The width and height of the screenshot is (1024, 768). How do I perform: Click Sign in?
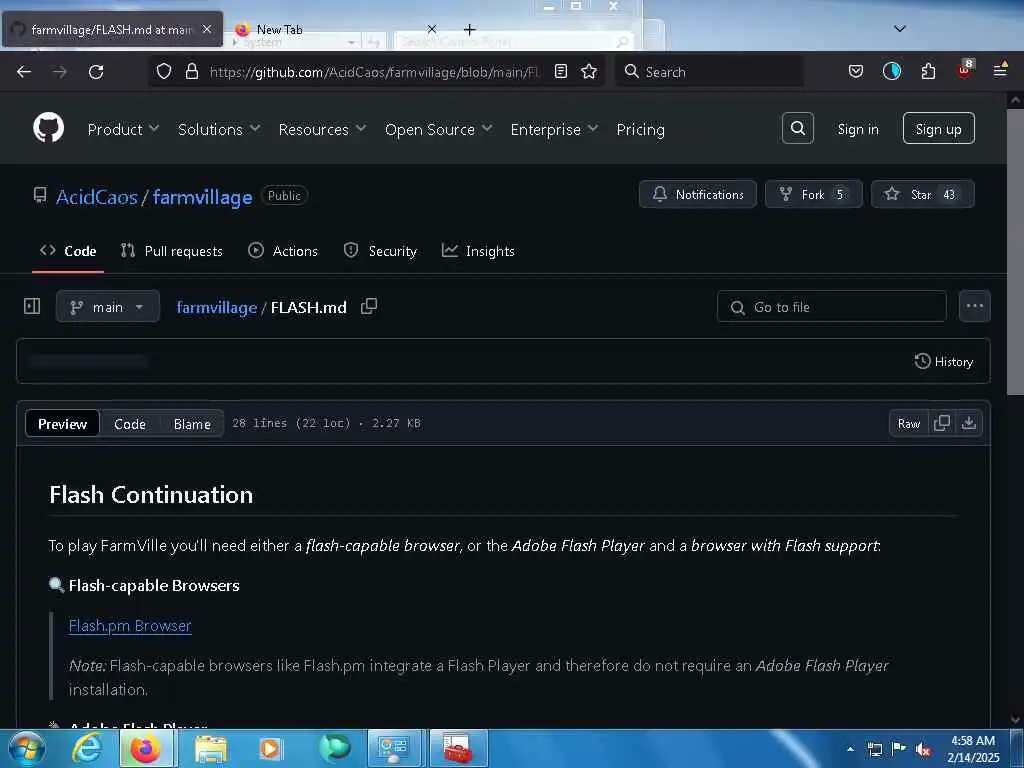(x=857, y=129)
